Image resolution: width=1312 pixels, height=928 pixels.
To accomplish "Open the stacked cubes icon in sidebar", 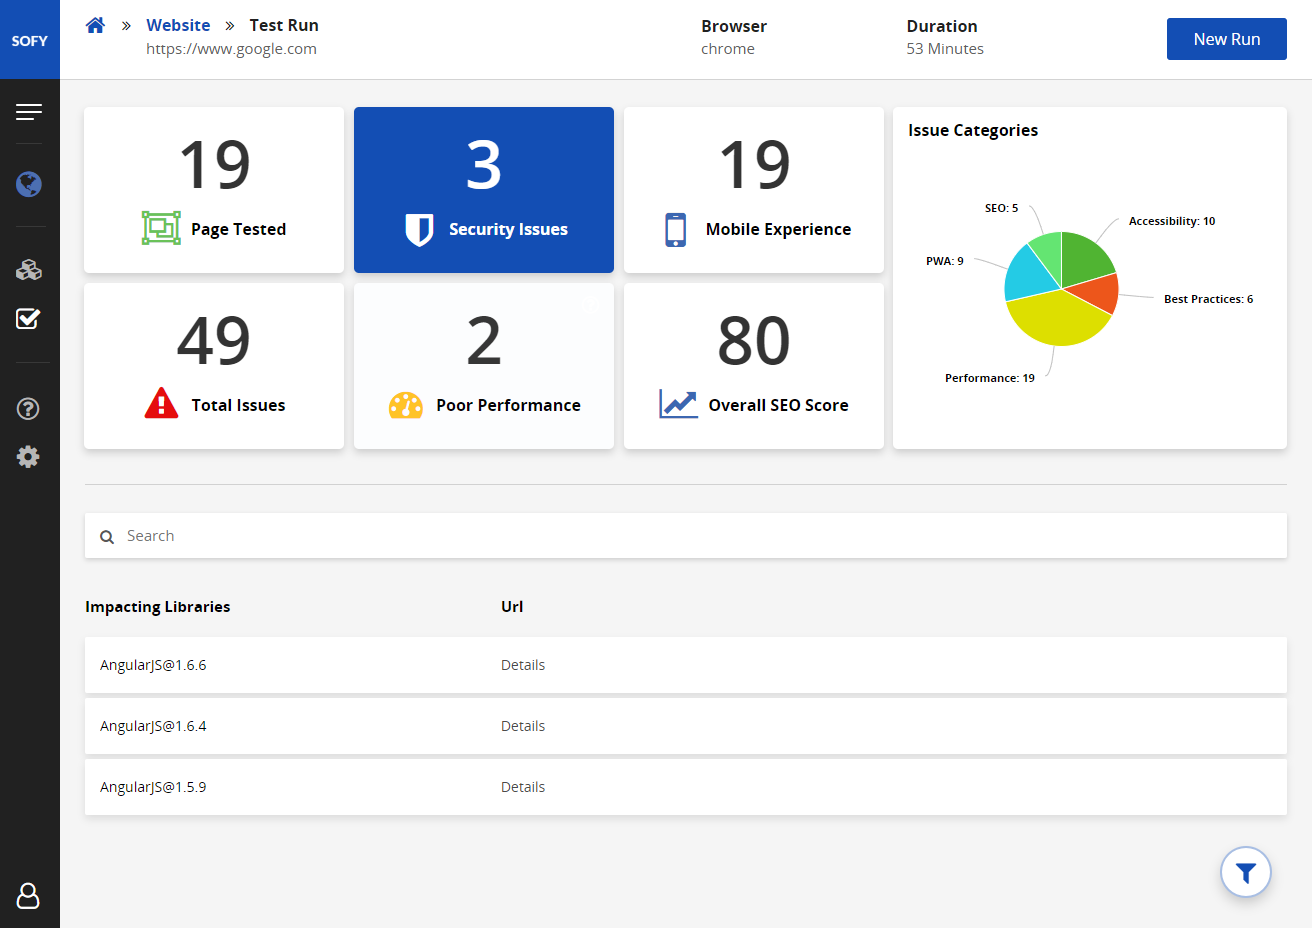I will pos(29,270).
